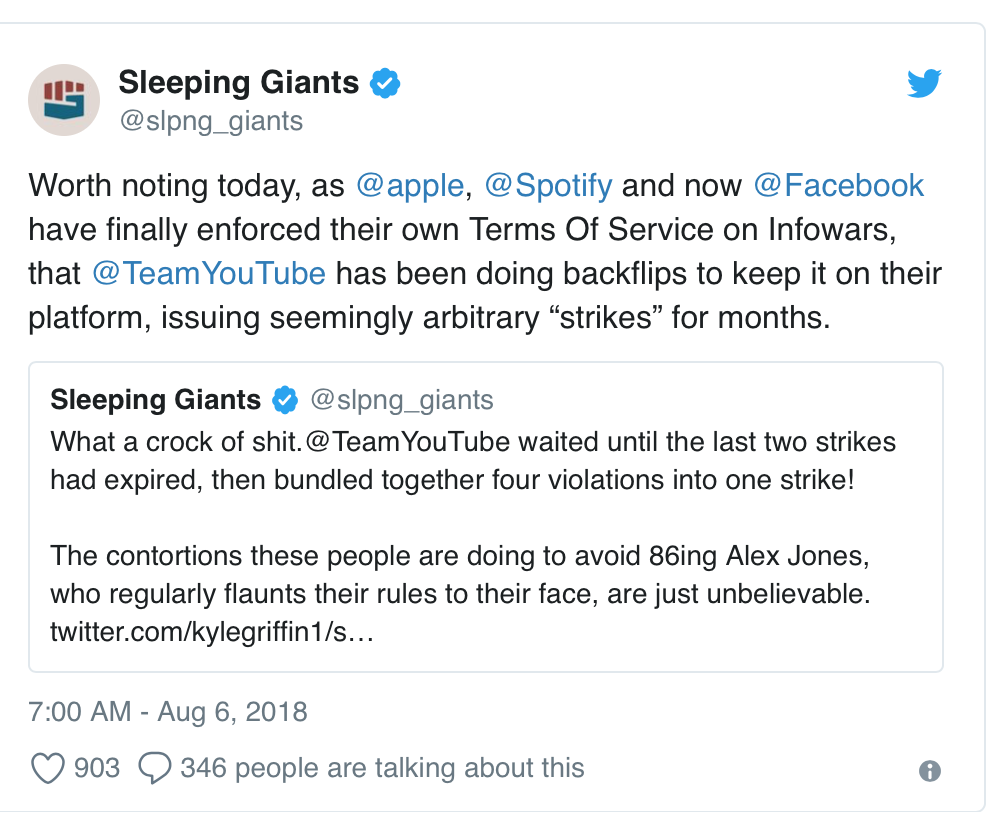Open the @TeamYouTube mention link
This screenshot has width=1004, height=820.
tap(209, 273)
